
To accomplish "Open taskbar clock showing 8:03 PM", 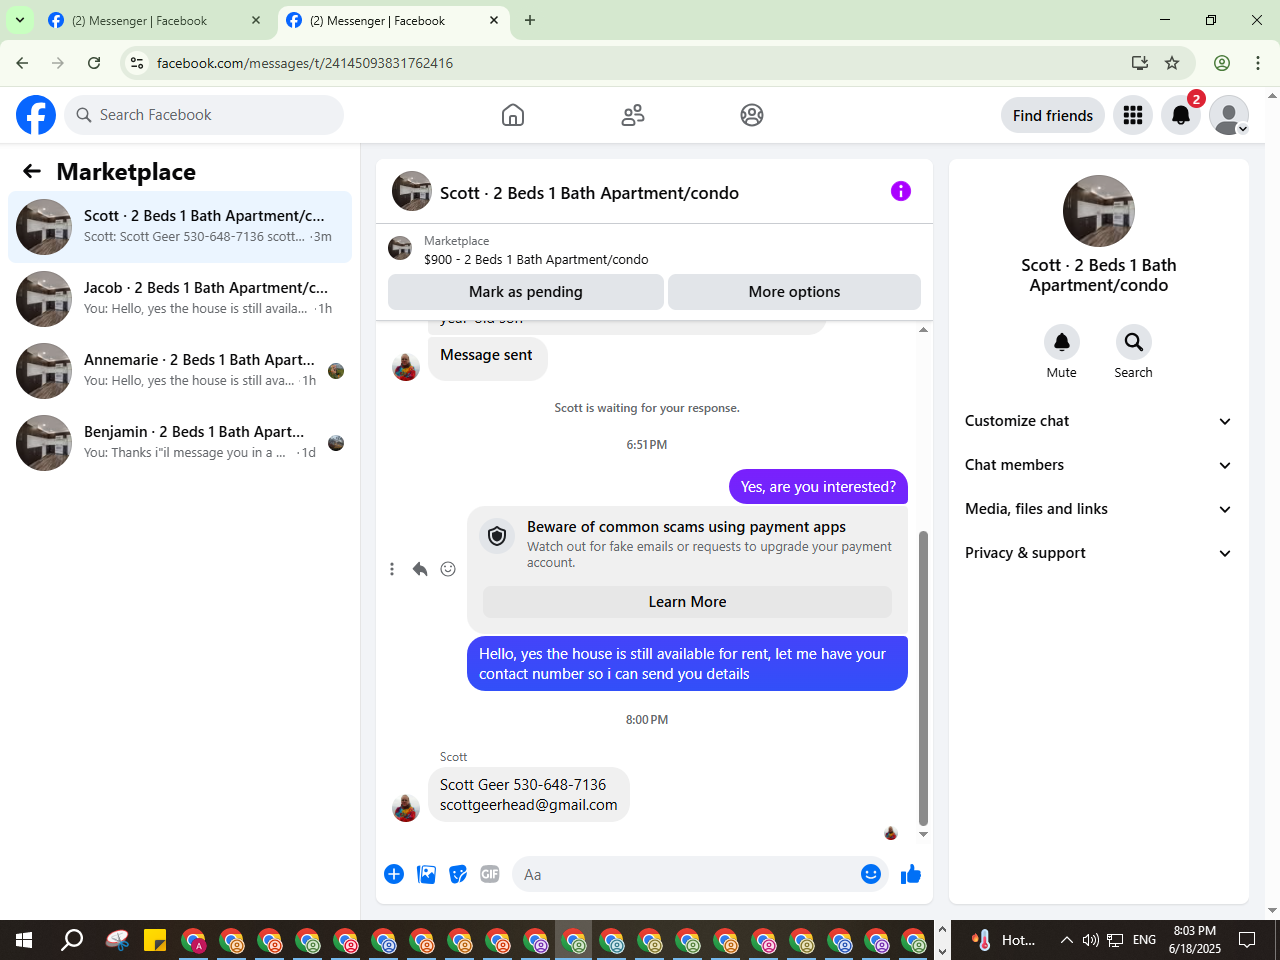I will click(x=1195, y=940).
